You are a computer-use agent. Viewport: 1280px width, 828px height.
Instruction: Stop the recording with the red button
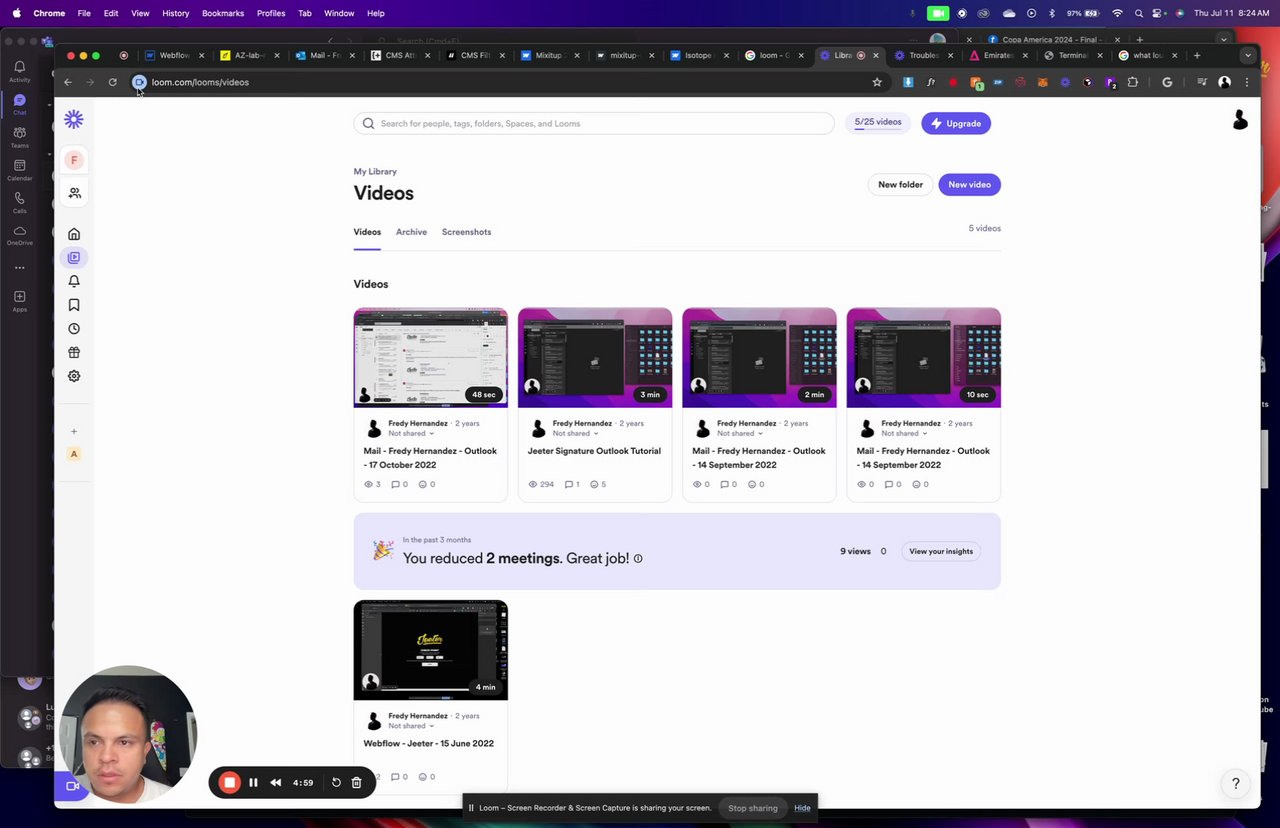pyautogui.click(x=230, y=783)
